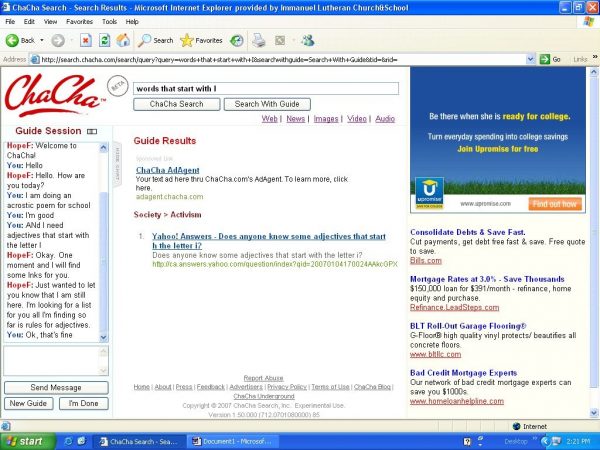Go to the Home page icon

tap(123, 40)
